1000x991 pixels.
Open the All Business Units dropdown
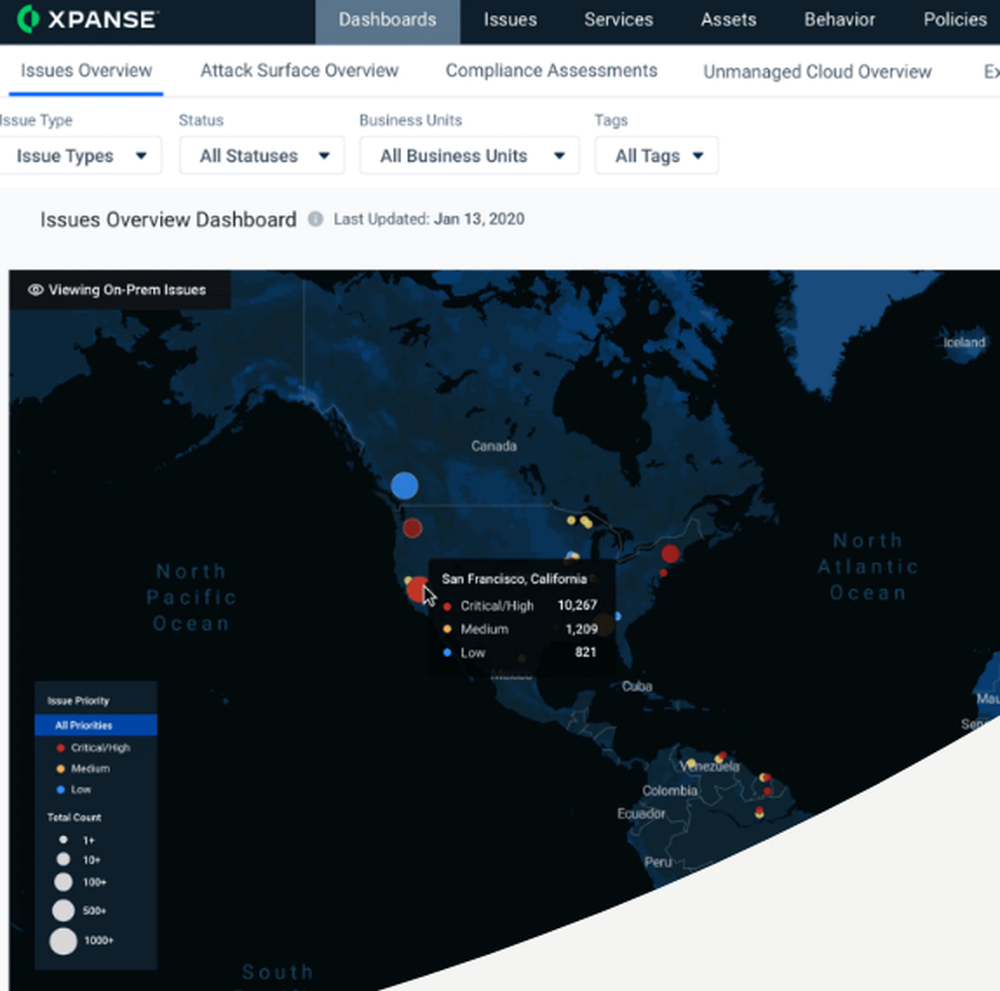(469, 156)
